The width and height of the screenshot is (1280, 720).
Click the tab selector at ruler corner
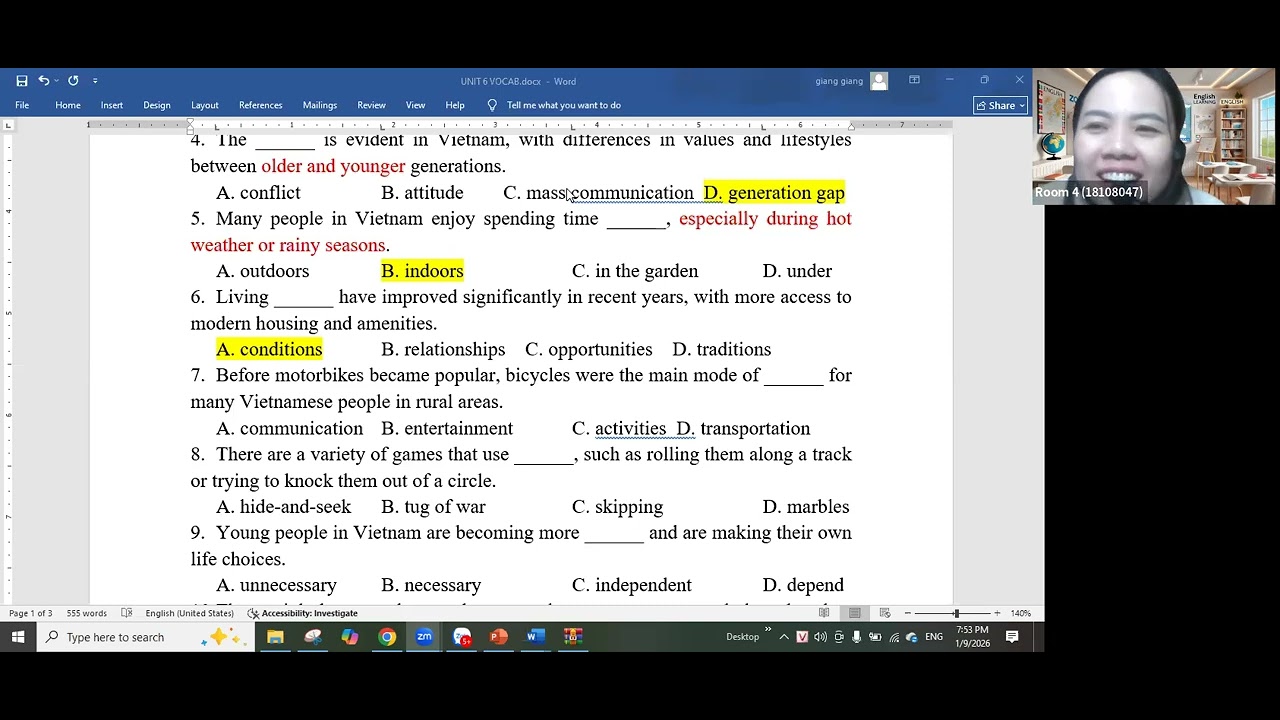pos(9,125)
